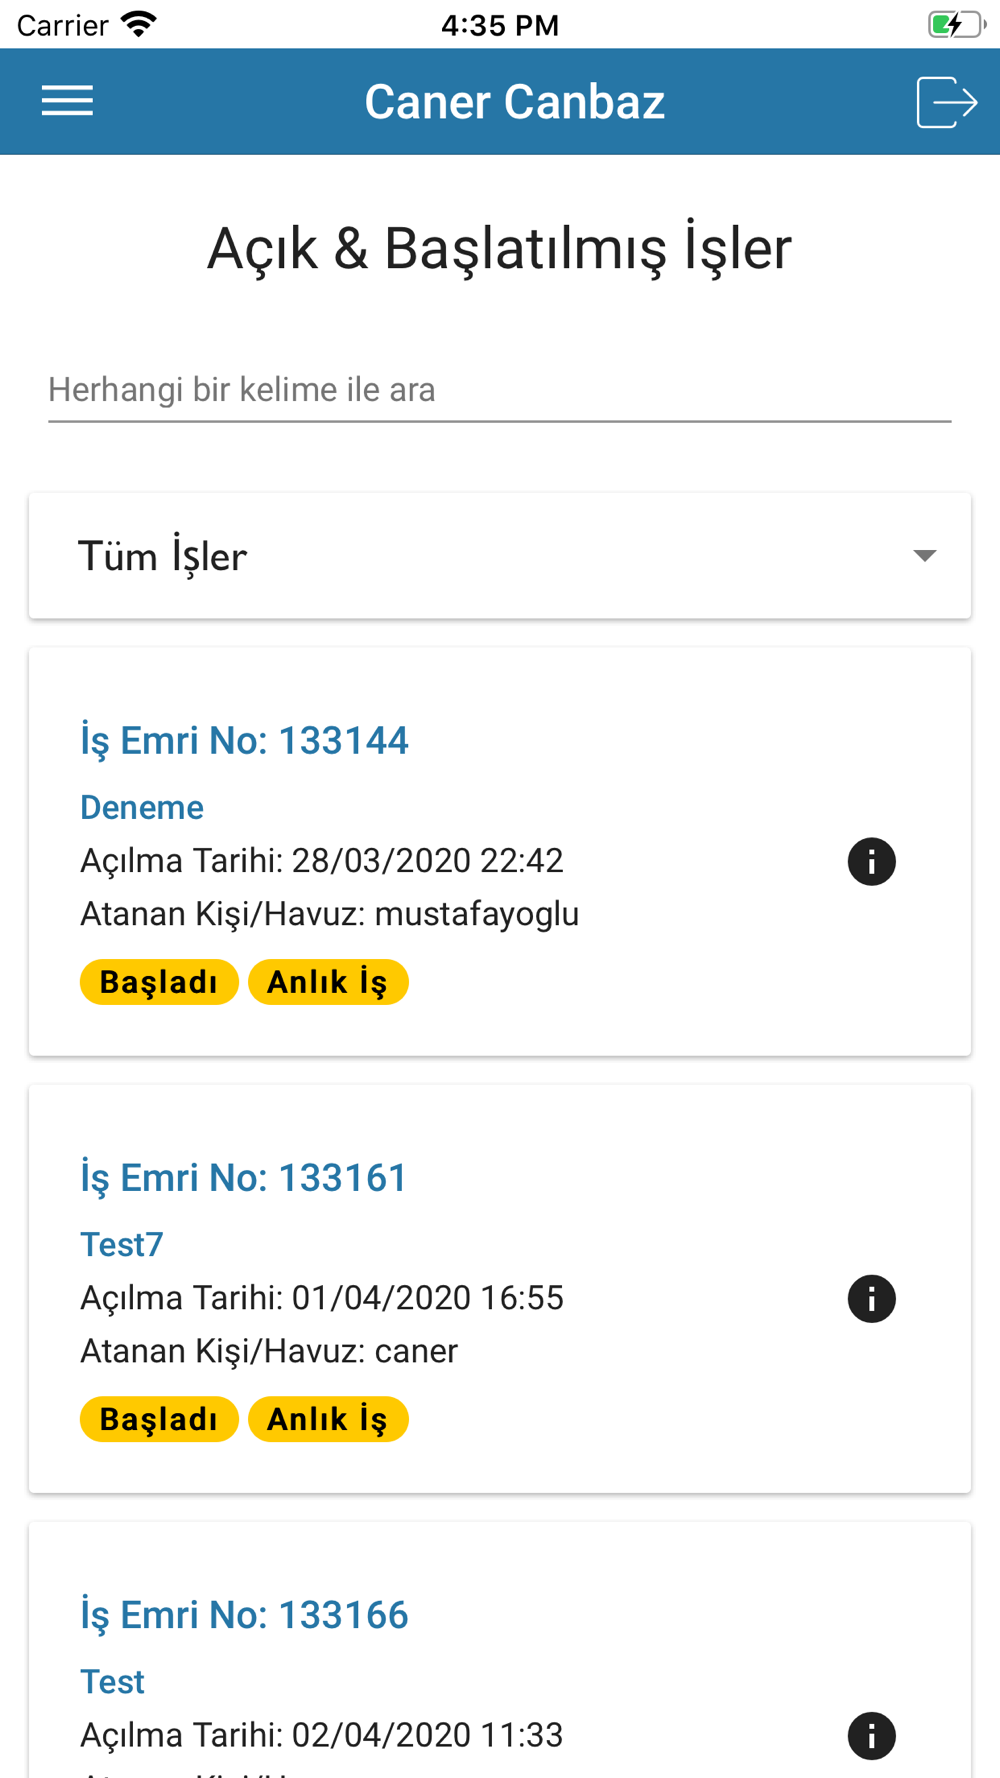The image size is (1000, 1778).
Task: Focus the Herhangi bir kelime ile ara field
Action: click(x=500, y=390)
